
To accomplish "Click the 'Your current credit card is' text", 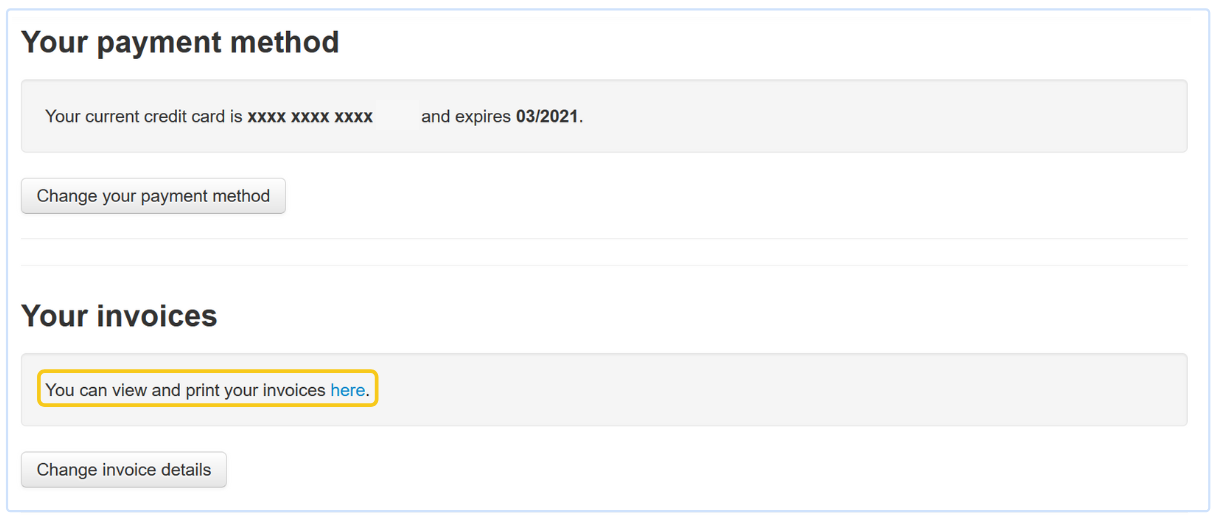I will (143, 116).
